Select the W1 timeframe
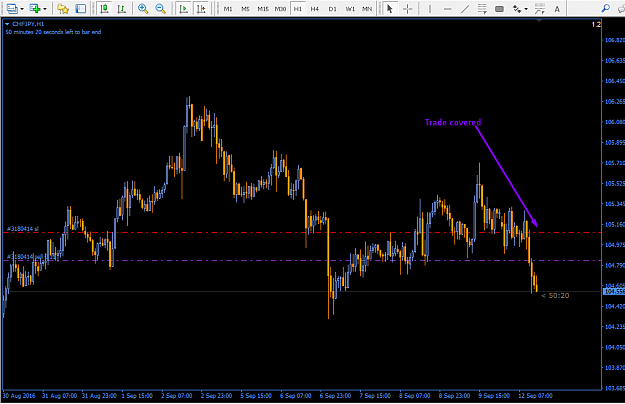The image size is (625, 404). 350,9
